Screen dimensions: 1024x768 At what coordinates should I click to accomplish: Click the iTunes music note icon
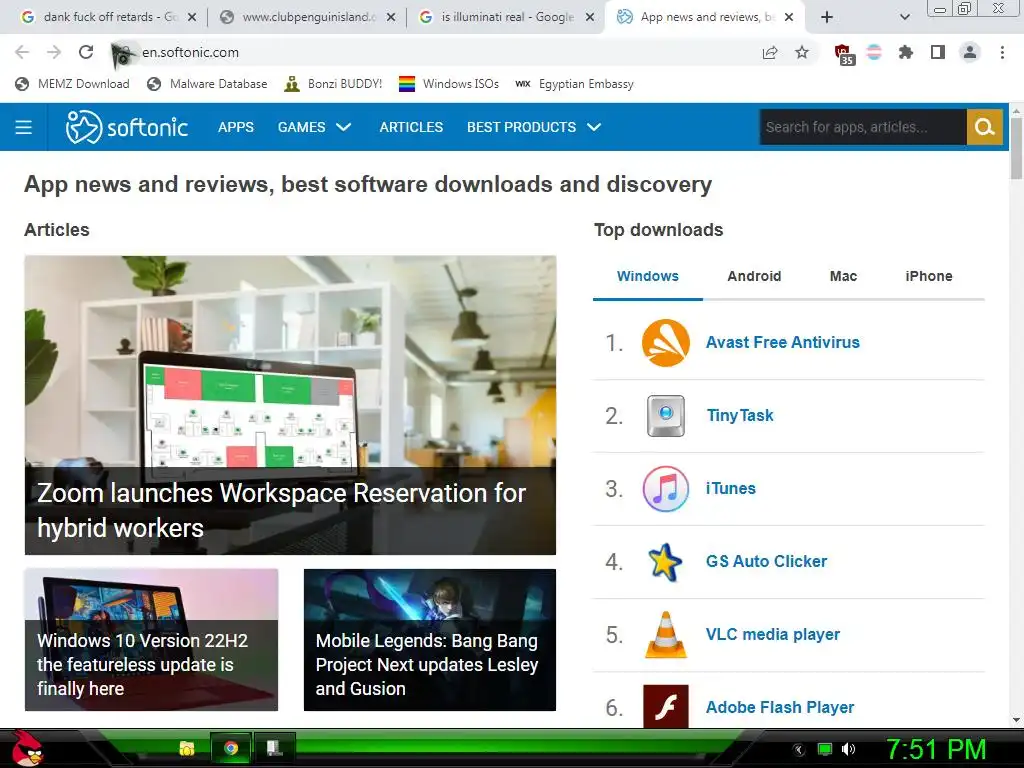tap(665, 488)
